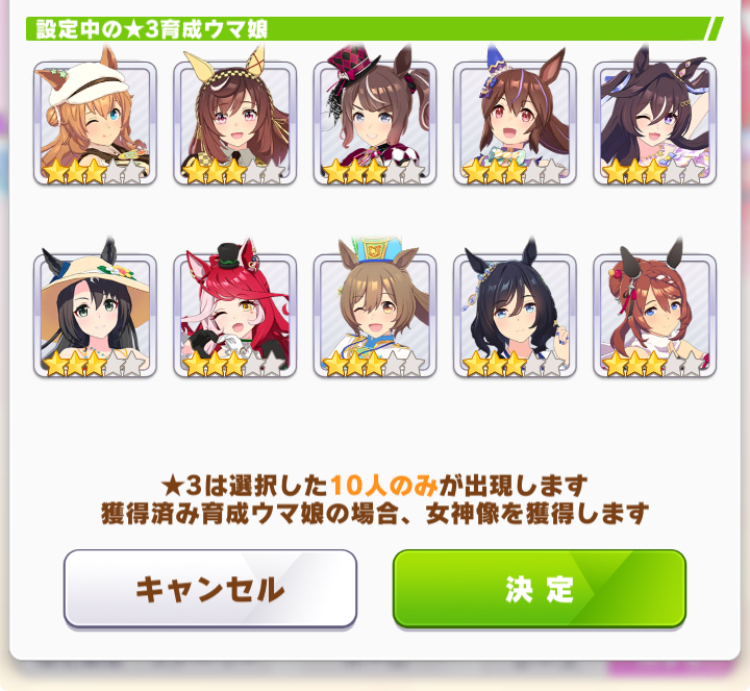The width and height of the screenshot is (750, 691).
Task: Choose the black wavy-haired girl with blue eyes
Action: pos(515,316)
